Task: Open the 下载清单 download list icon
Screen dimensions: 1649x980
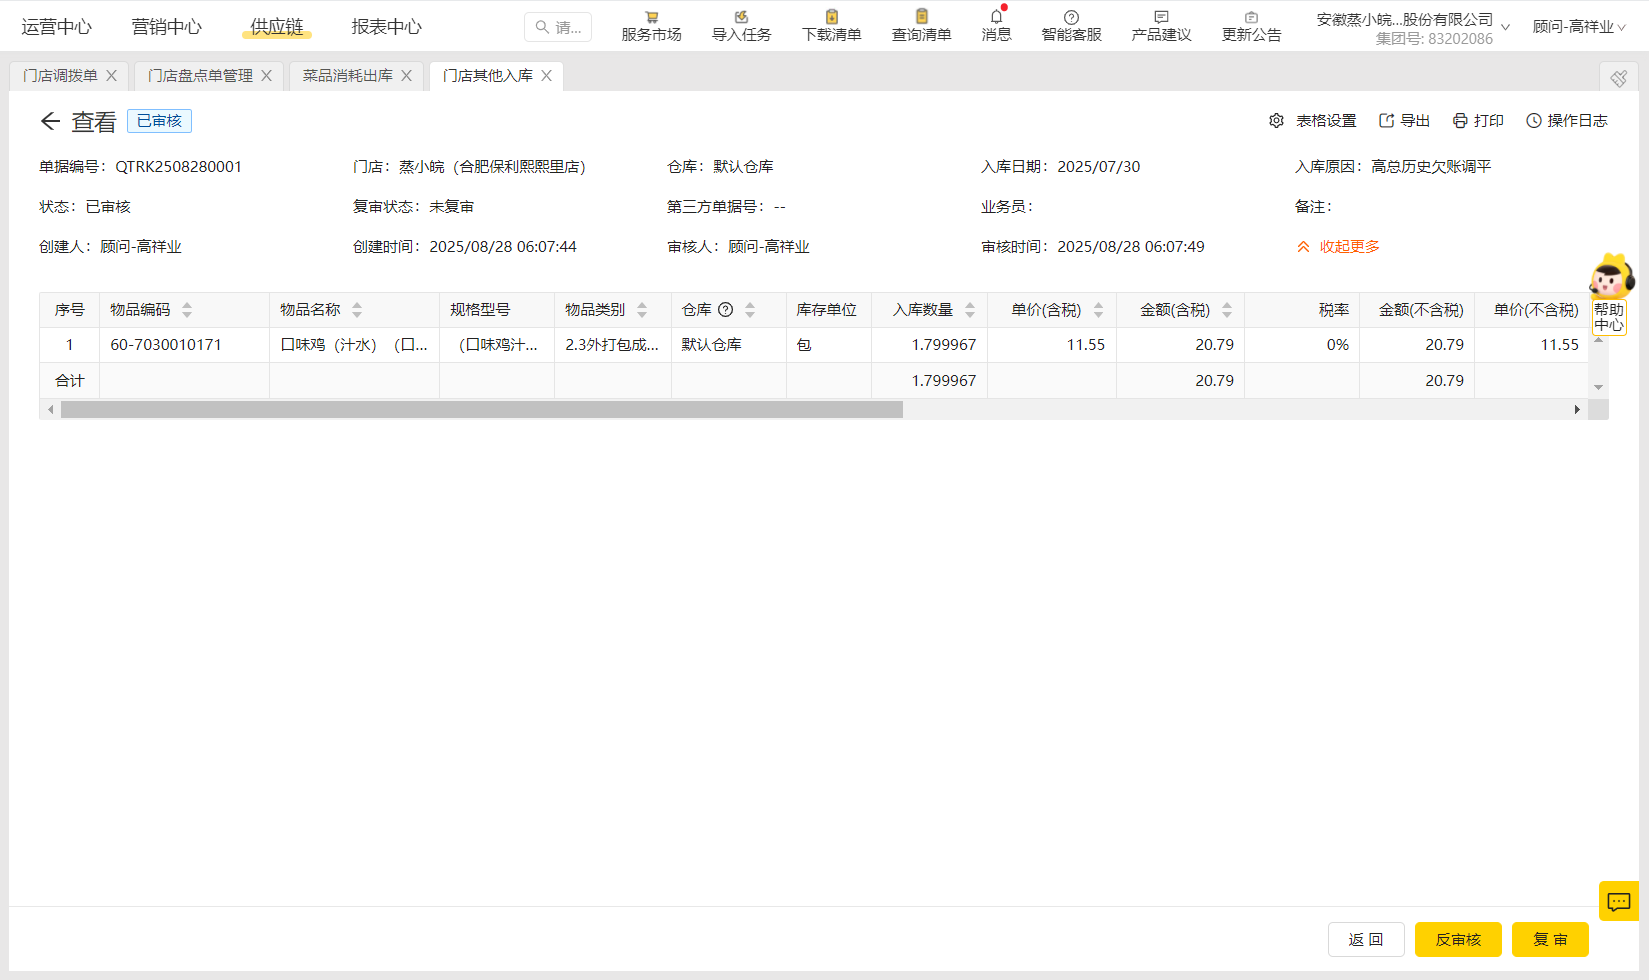Action: [x=831, y=24]
